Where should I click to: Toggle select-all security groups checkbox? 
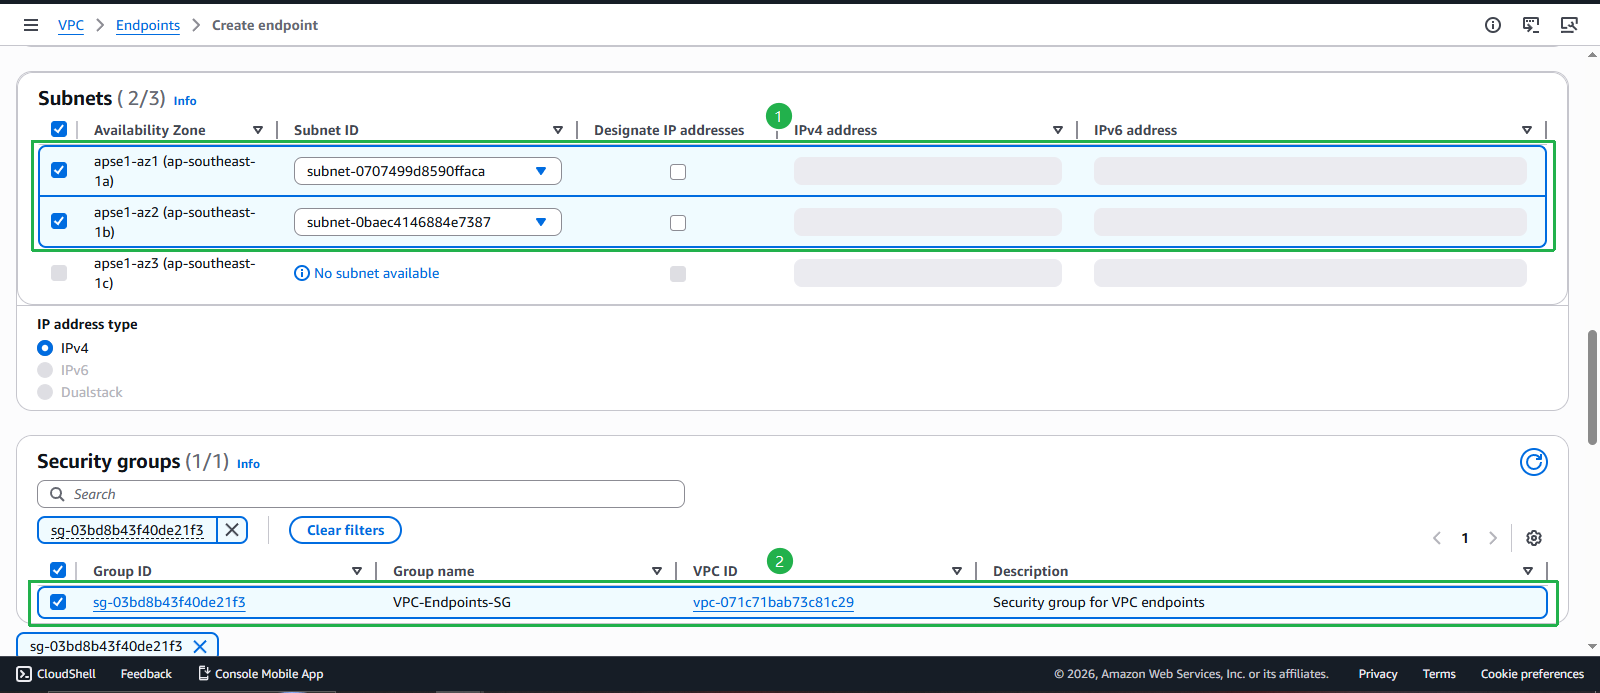pos(58,570)
